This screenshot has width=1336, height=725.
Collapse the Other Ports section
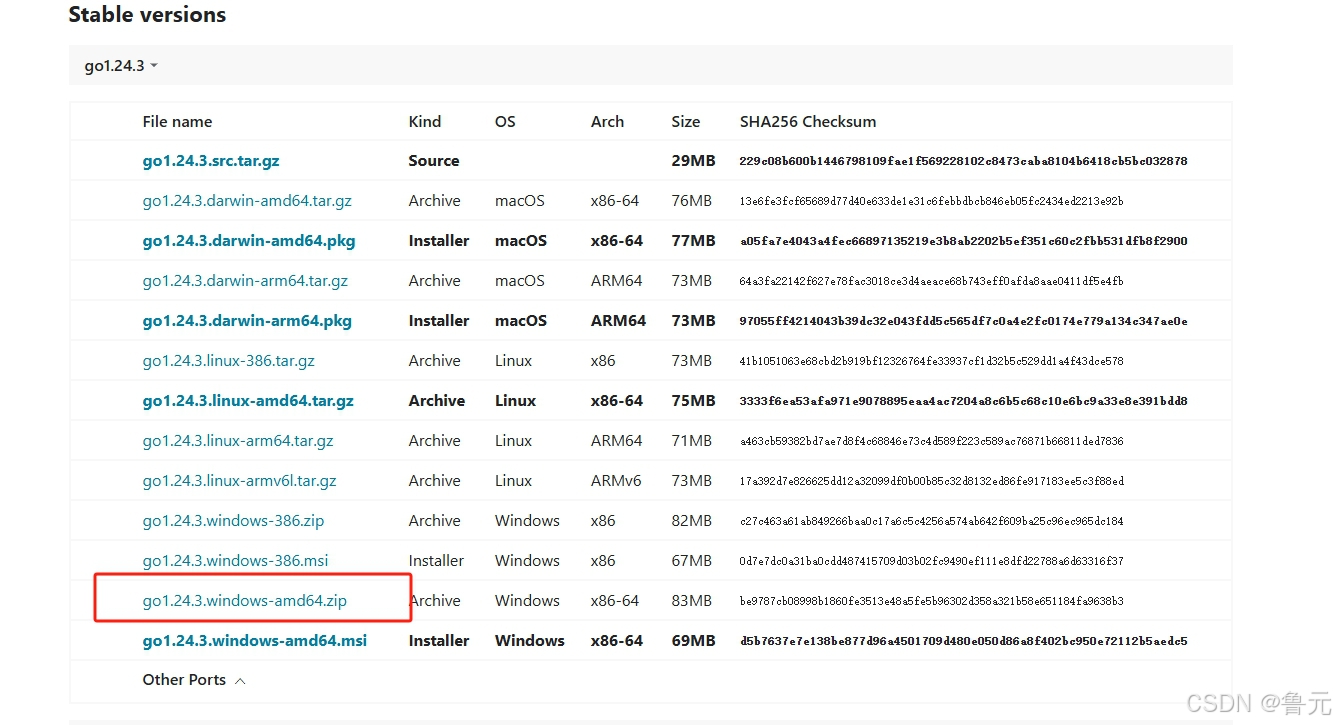194,680
